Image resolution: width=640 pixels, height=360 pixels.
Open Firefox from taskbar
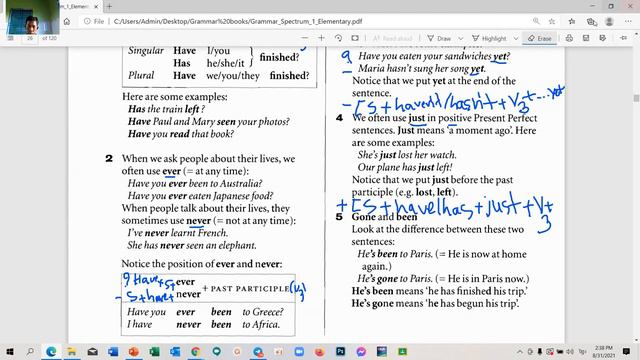coord(320,351)
